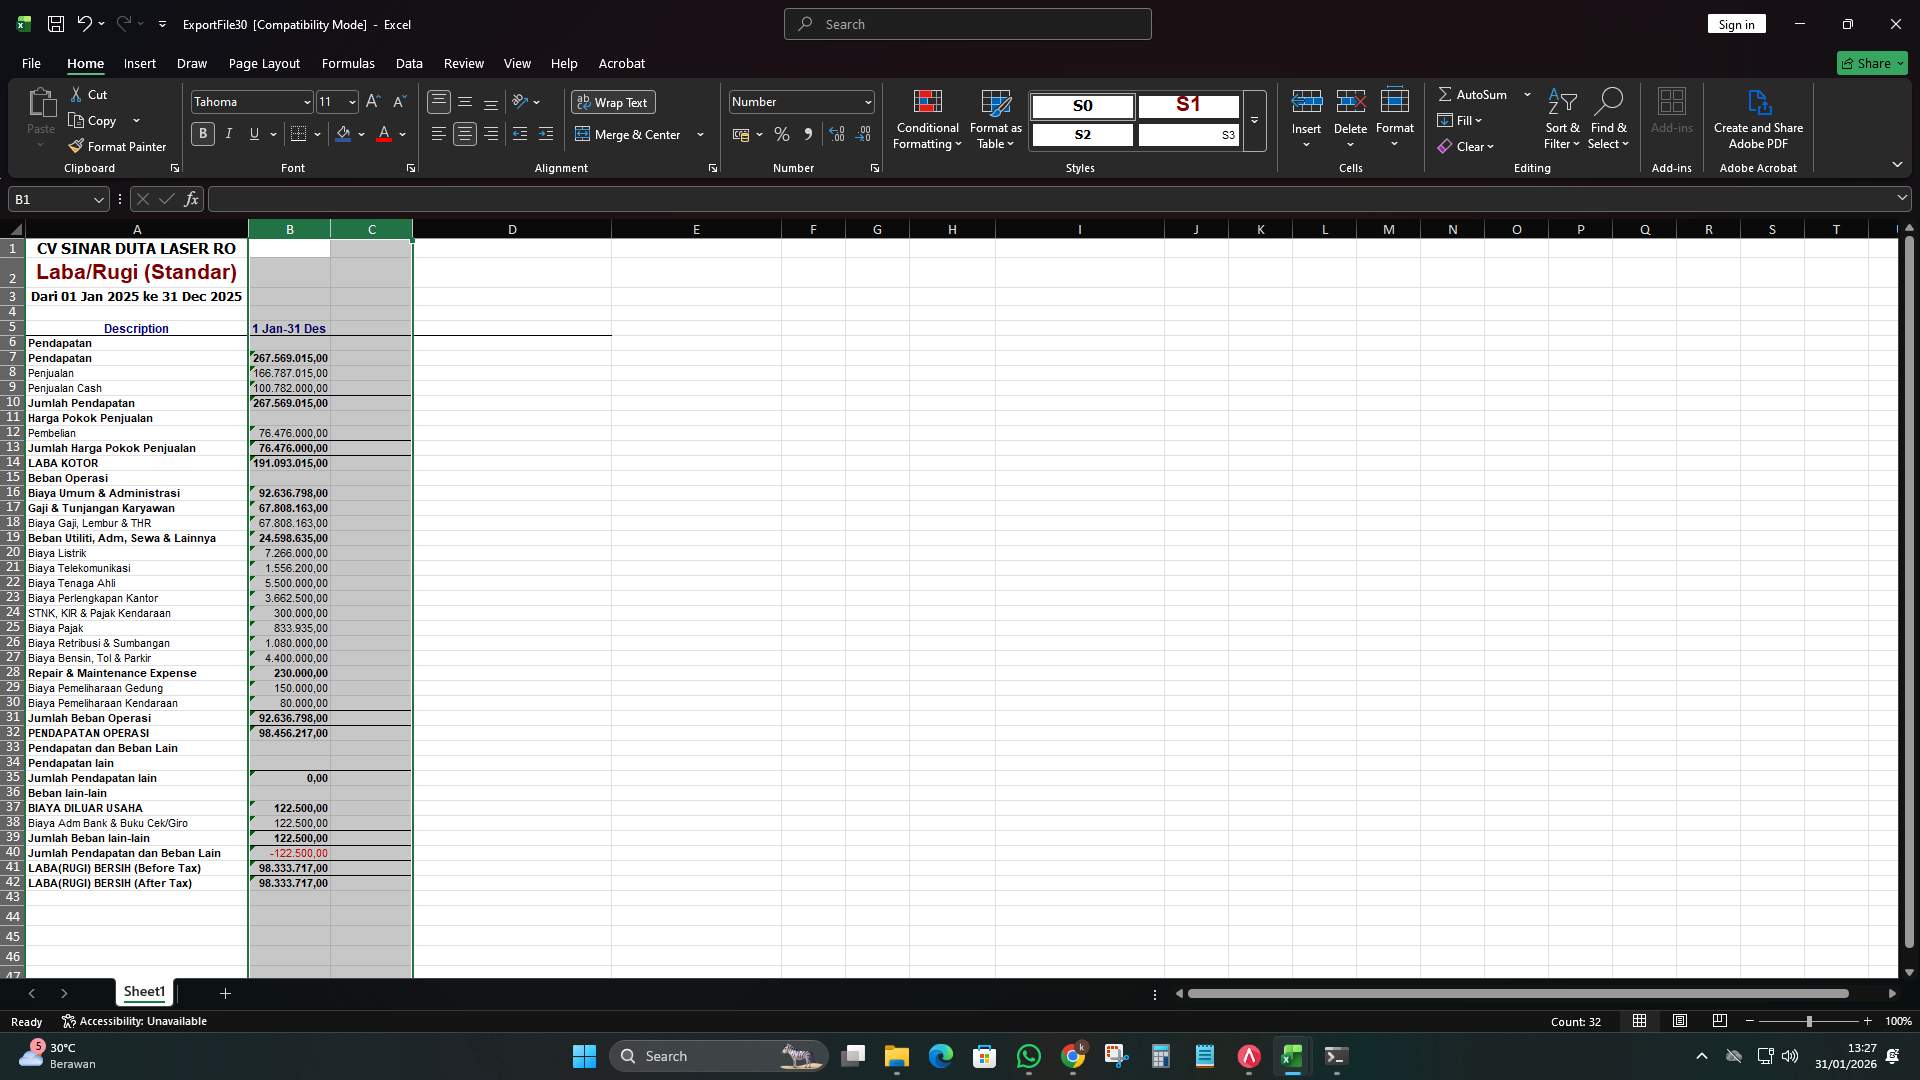Image resolution: width=1920 pixels, height=1080 pixels.
Task: Select the Format Painter tool
Action: (117, 146)
